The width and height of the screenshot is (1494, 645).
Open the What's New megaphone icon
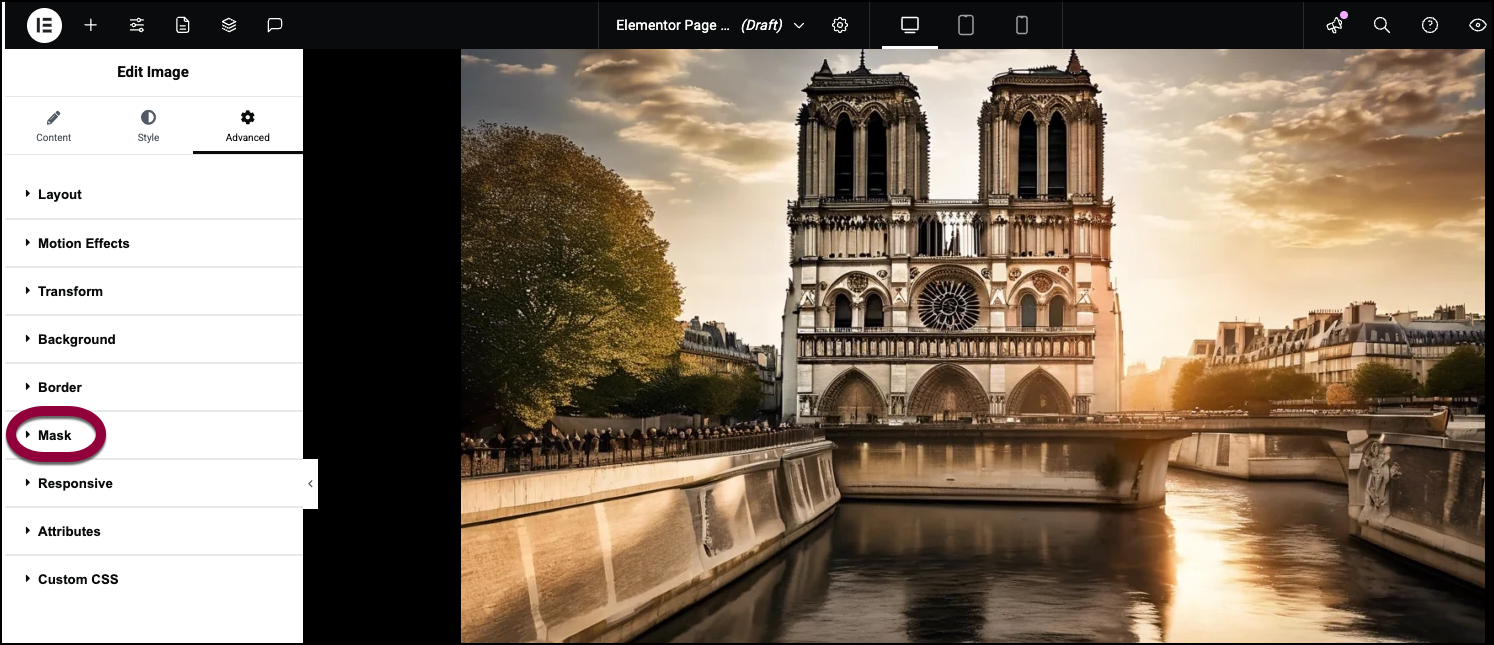pyautogui.click(x=1334, y=25)
